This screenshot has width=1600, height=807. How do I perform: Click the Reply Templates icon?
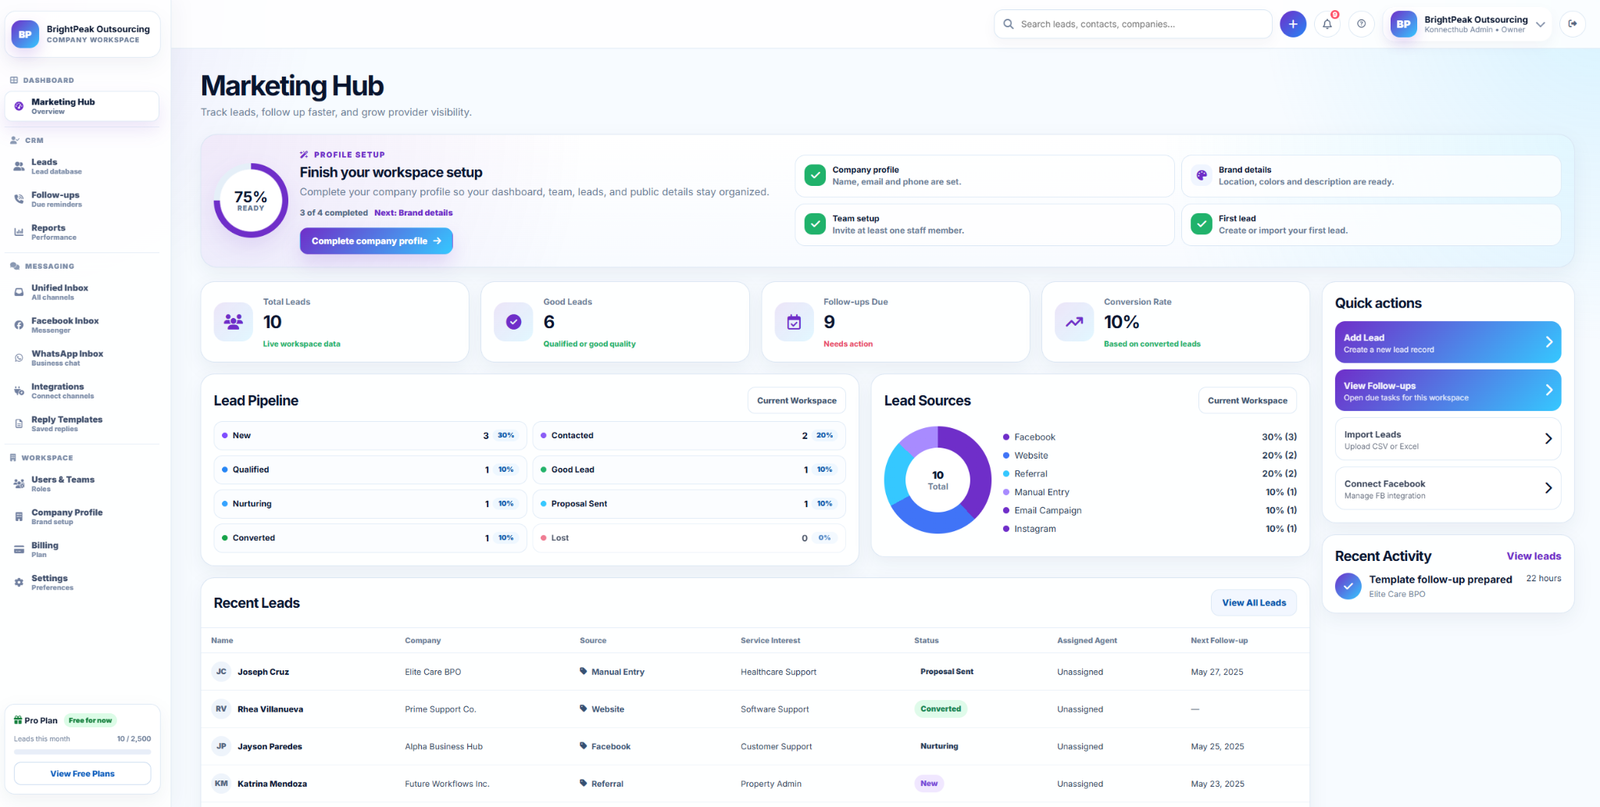[x=18, y=424]
